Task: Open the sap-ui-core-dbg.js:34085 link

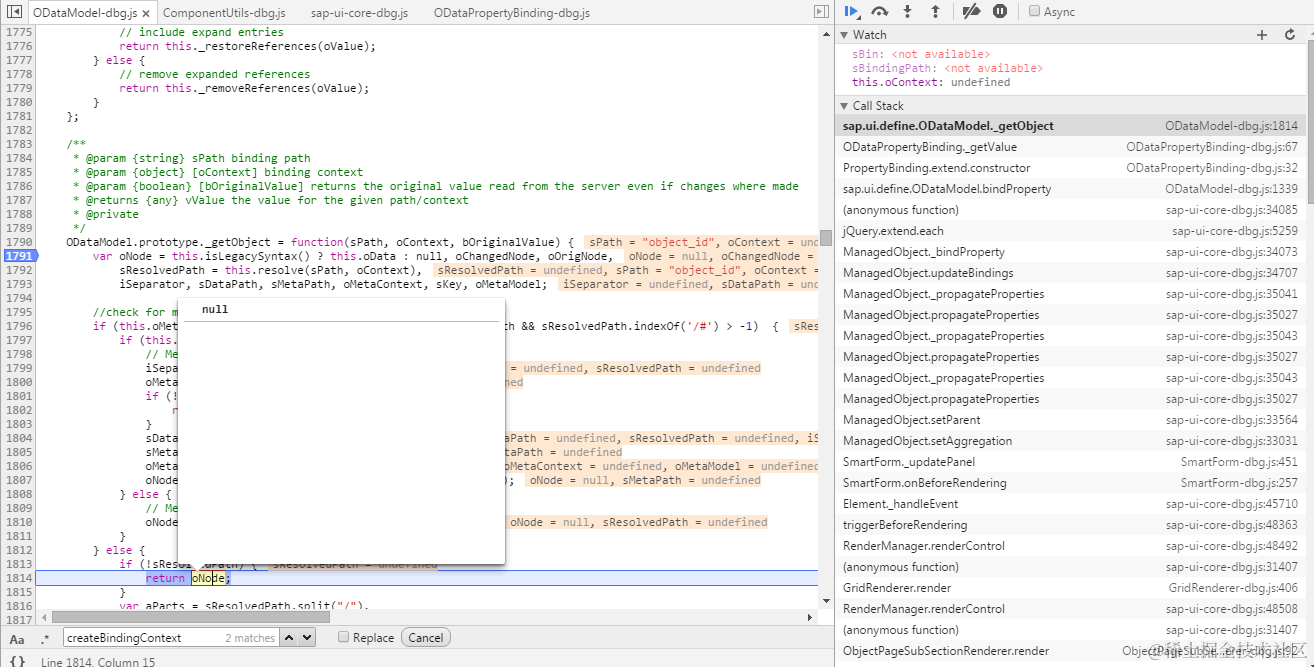Action: [1231, 210]
